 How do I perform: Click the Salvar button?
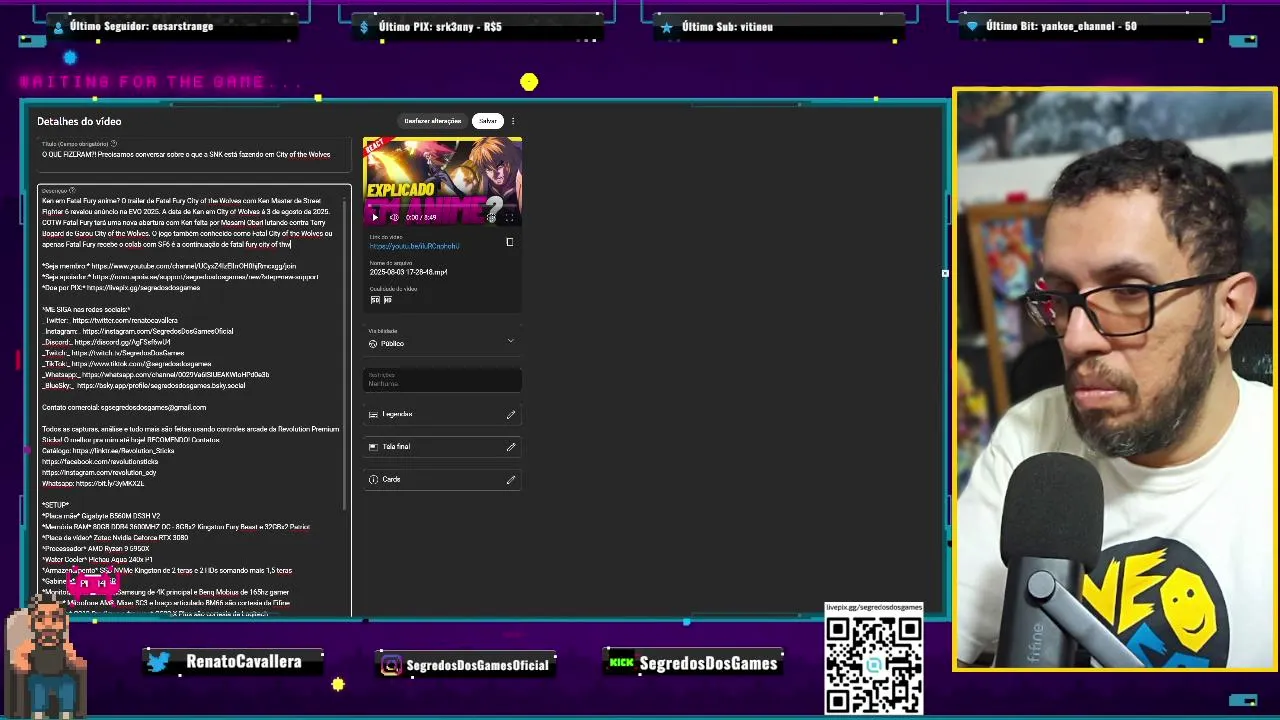(x=487, y=121)
